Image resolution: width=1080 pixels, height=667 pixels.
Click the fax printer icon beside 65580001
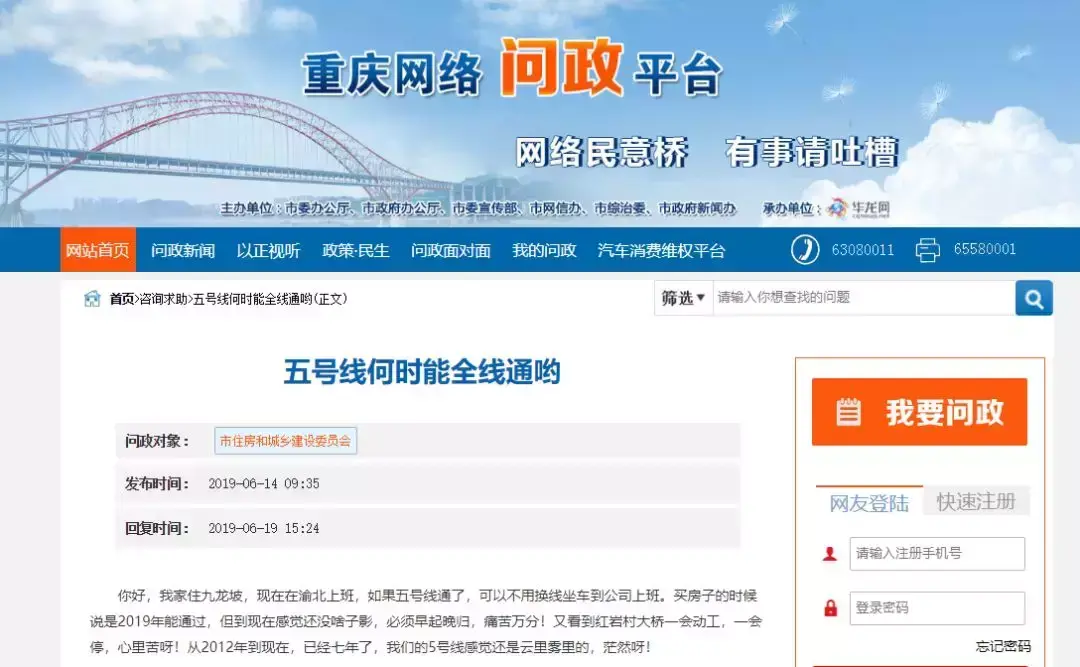click(x=928, y=250)
